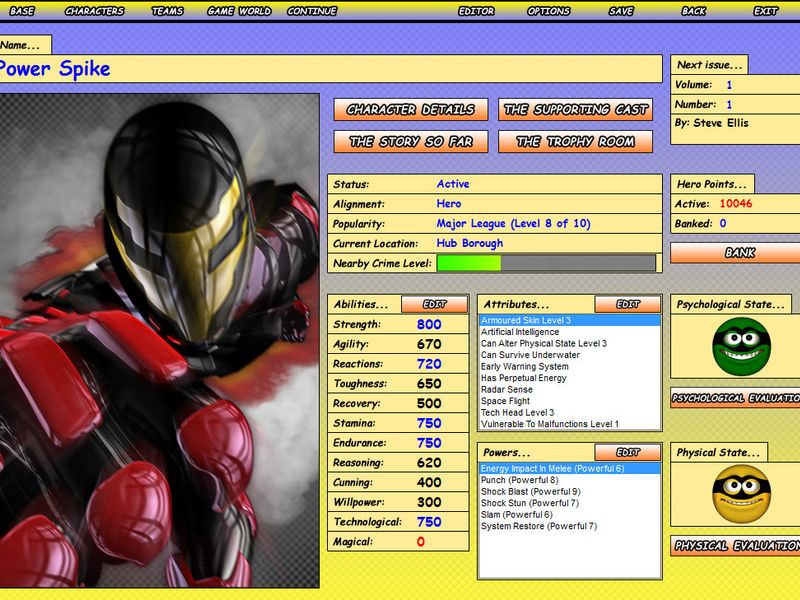This screenshot has height=600, width=800.
Task: Click the Reasoning value 620
Action: 429,463
